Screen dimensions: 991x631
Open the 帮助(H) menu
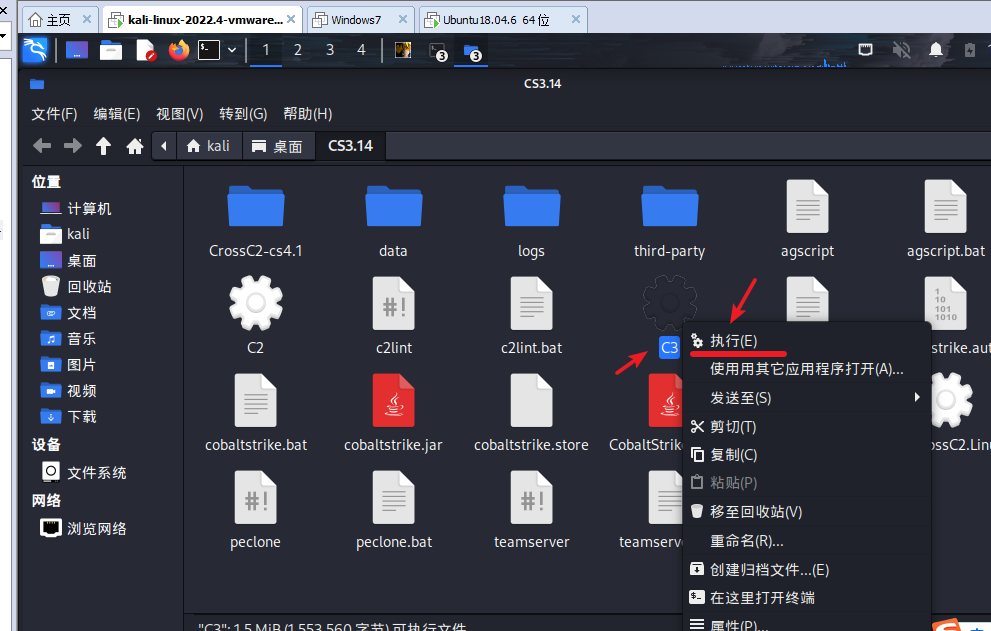point(308,114)
